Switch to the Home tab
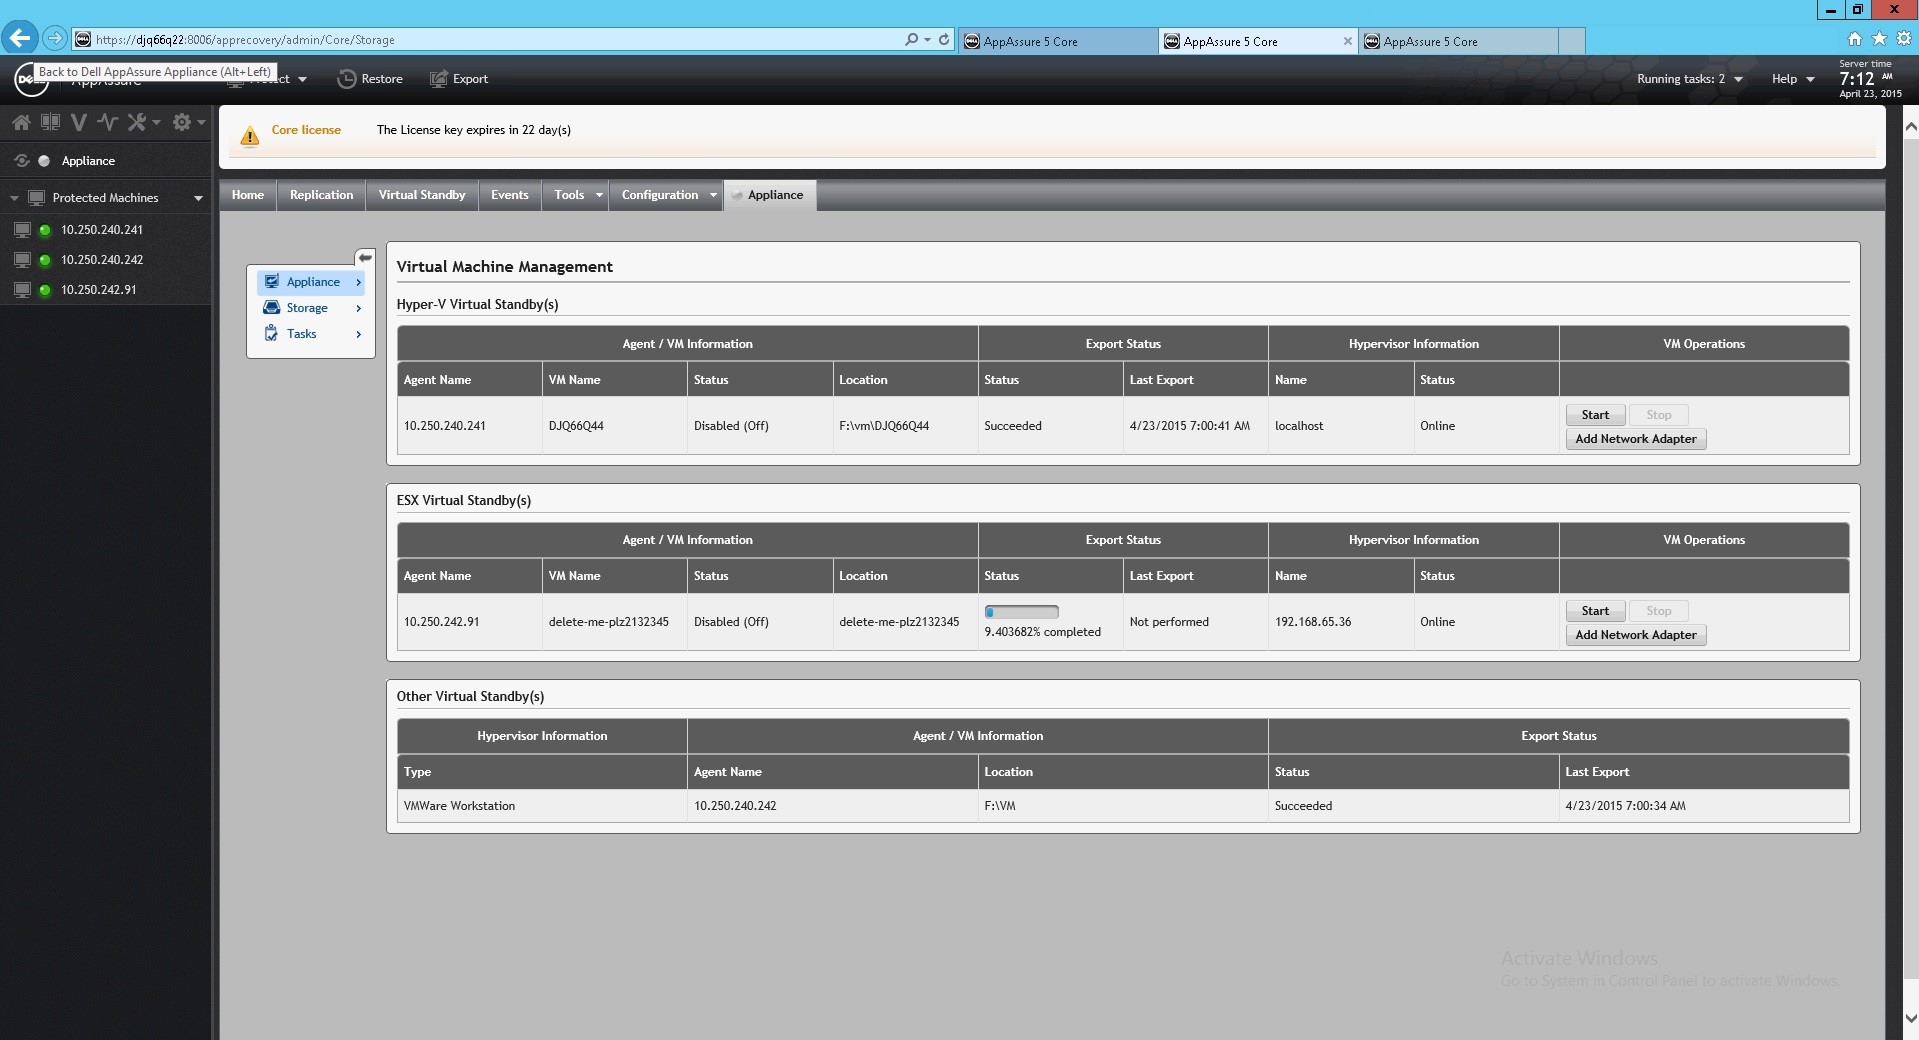Viewport: 1919px width, 1040px height. pos(248,195)
